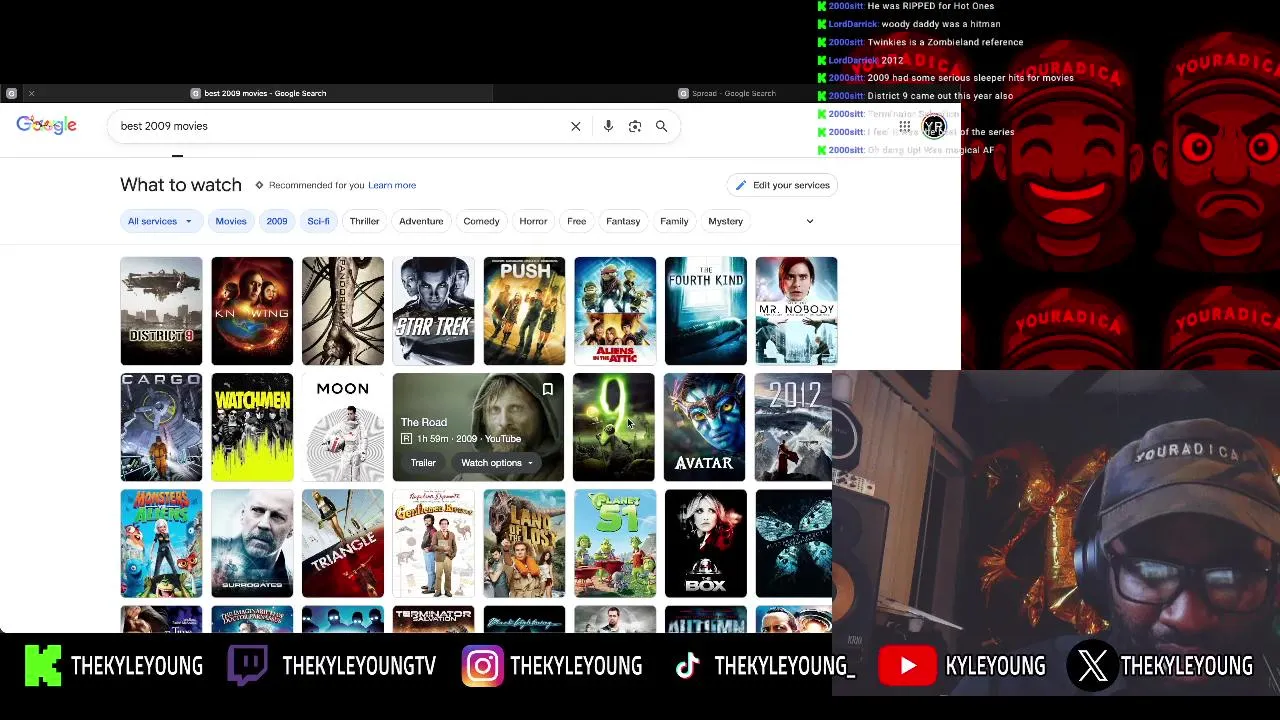The width and height of the screenshot is (1280, 720).
Task: Open Google Lens image search icon
Action: click(x=635, y=126)
